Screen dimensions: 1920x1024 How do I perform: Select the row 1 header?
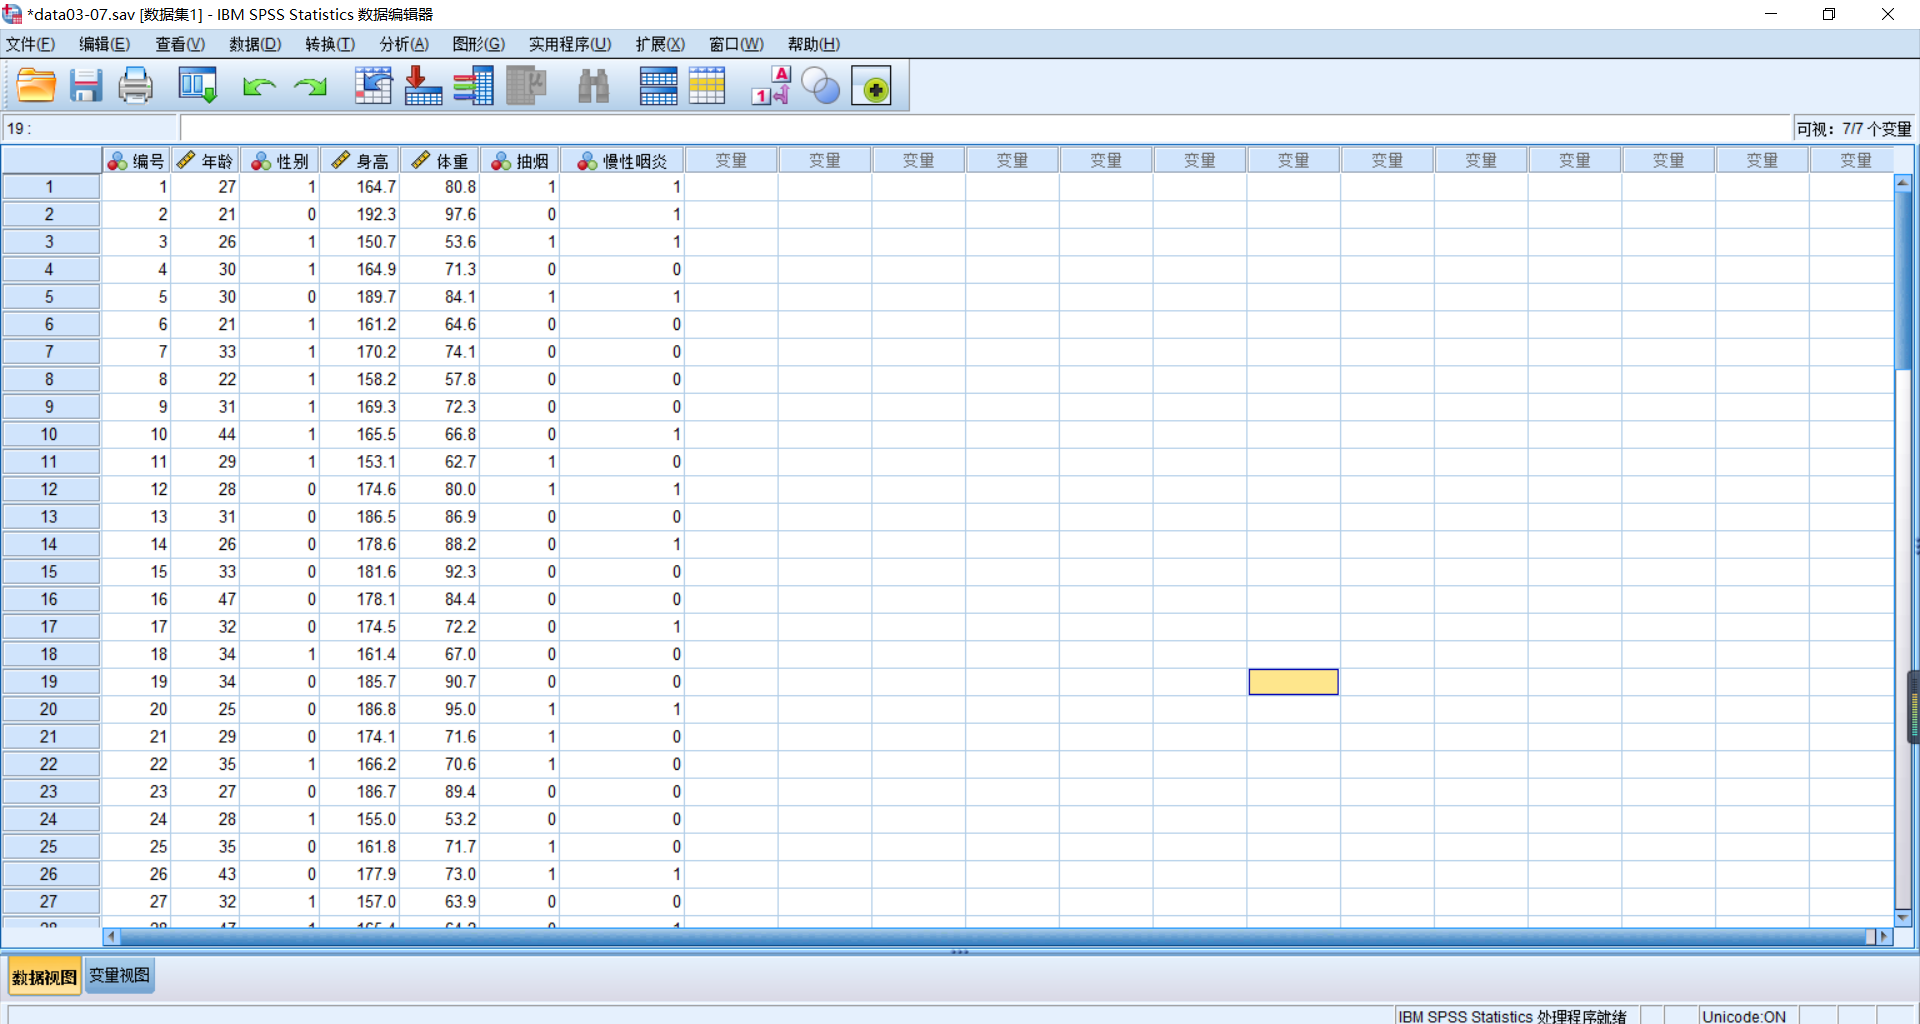click(50, 187)
